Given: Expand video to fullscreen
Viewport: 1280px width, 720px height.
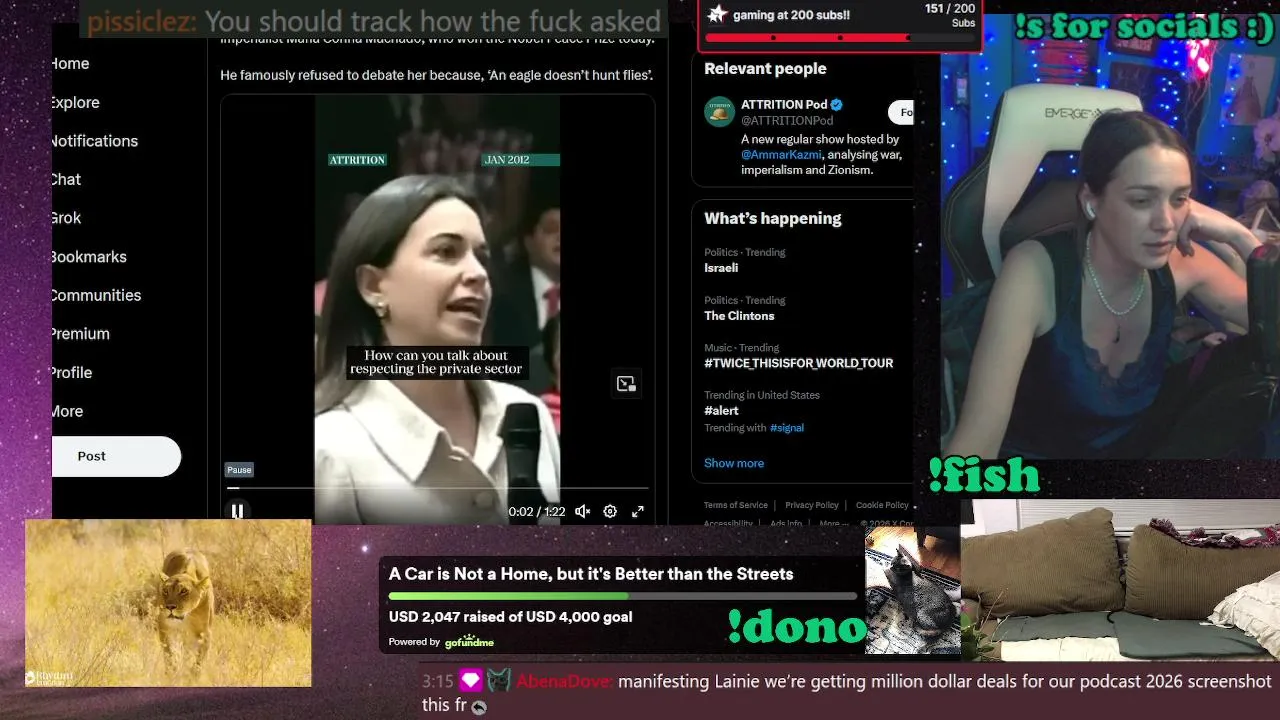Looking at the screenshot, I should (637, 511).
